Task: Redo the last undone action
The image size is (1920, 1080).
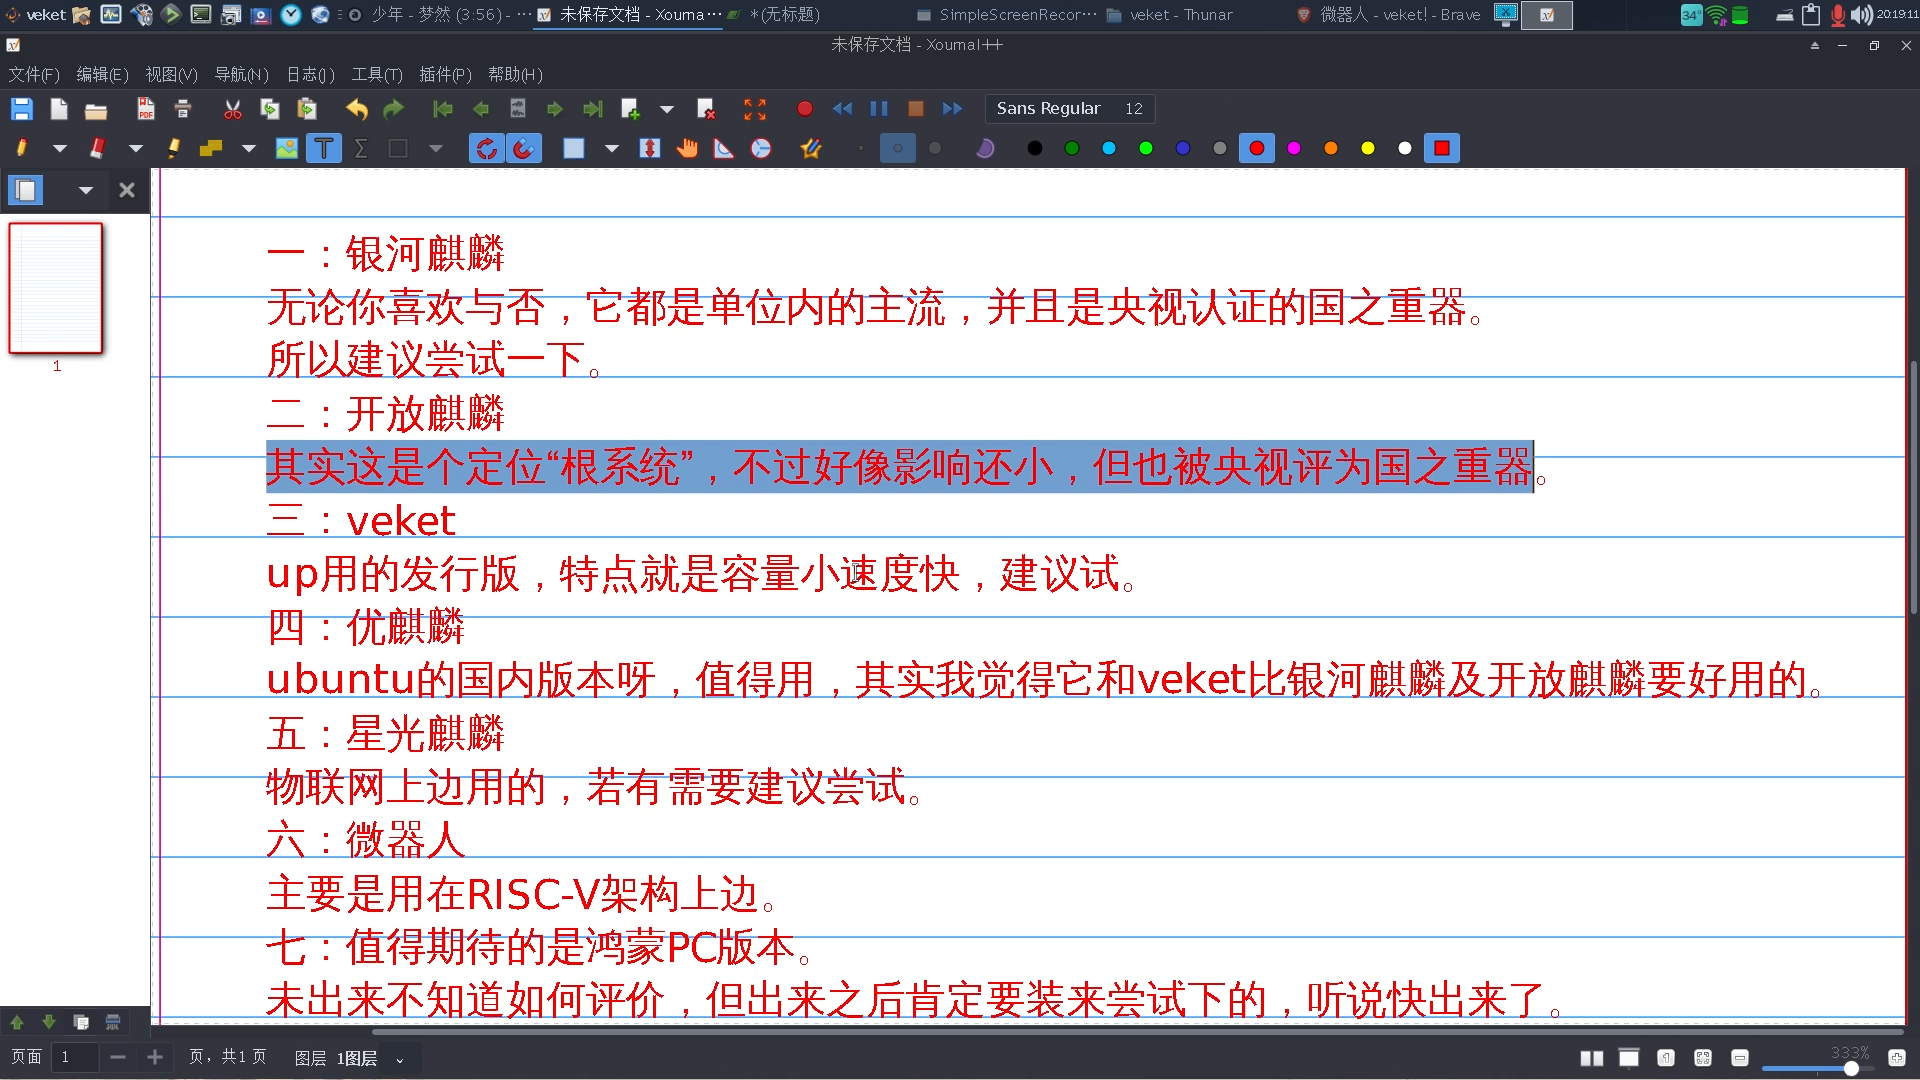Action: 394,109
